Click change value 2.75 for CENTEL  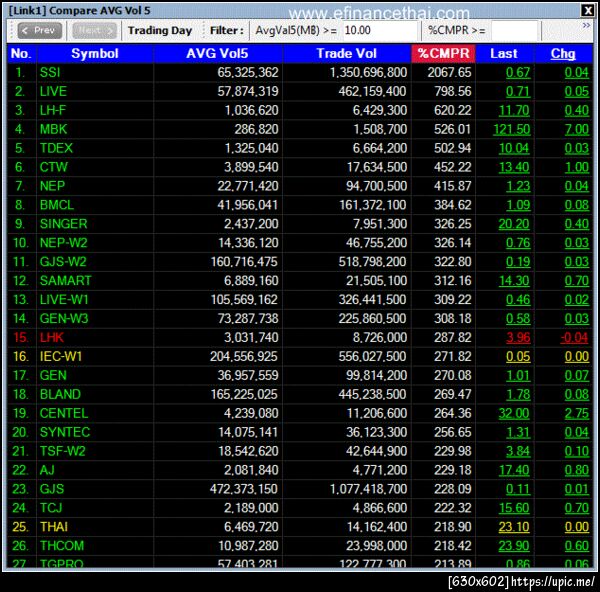pos(576,413)
